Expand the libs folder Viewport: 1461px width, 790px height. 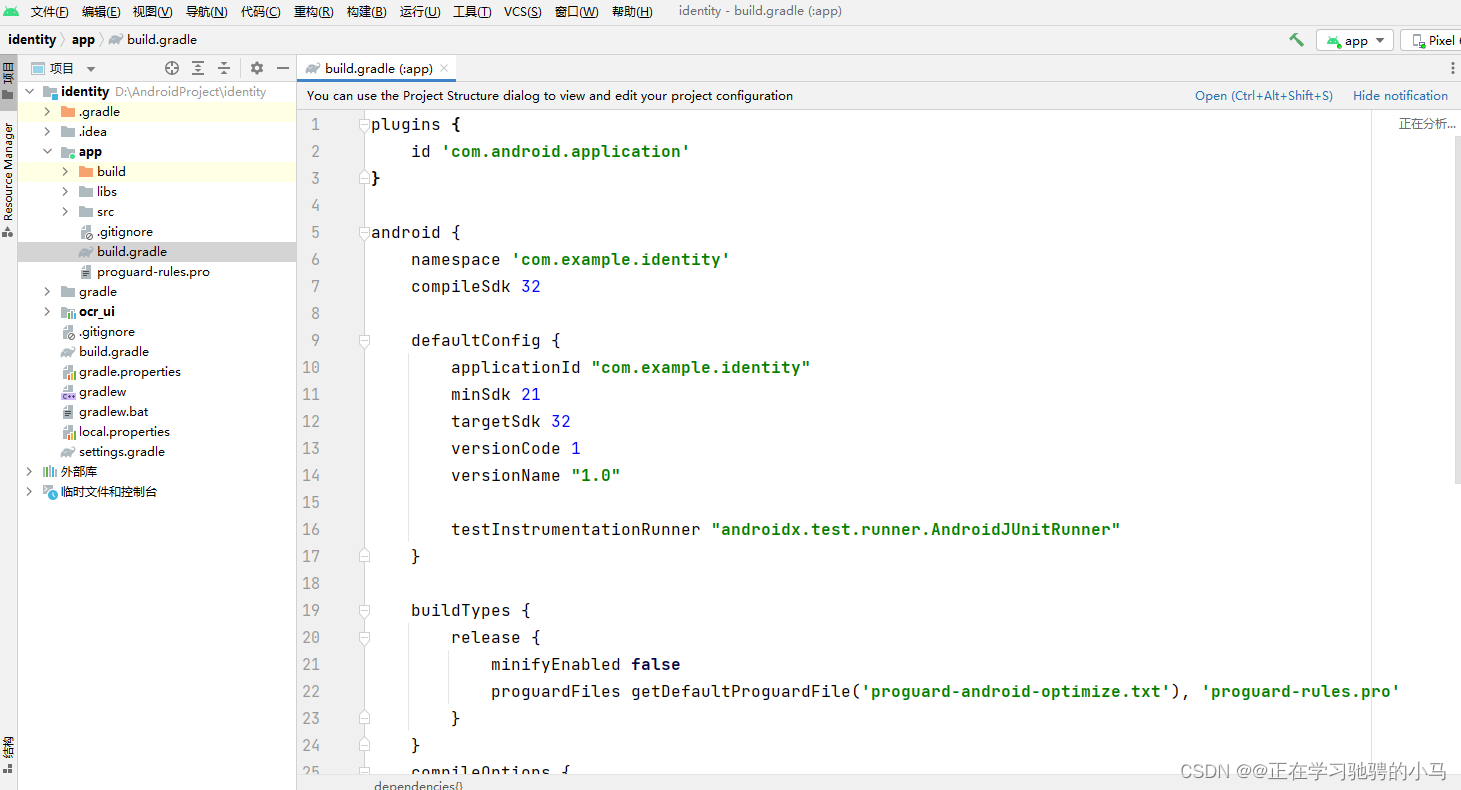coord(65,191)
